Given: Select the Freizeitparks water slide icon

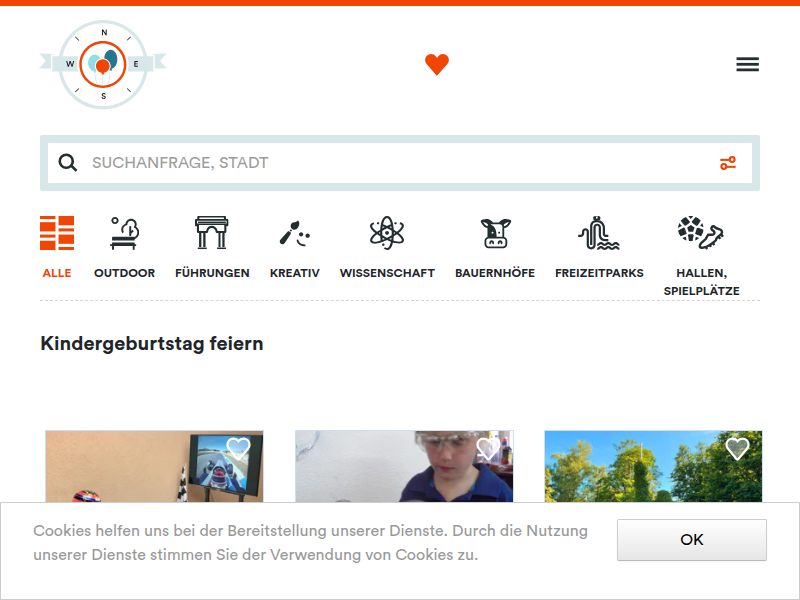Looking at the screenshot, I should click(599, 233).
